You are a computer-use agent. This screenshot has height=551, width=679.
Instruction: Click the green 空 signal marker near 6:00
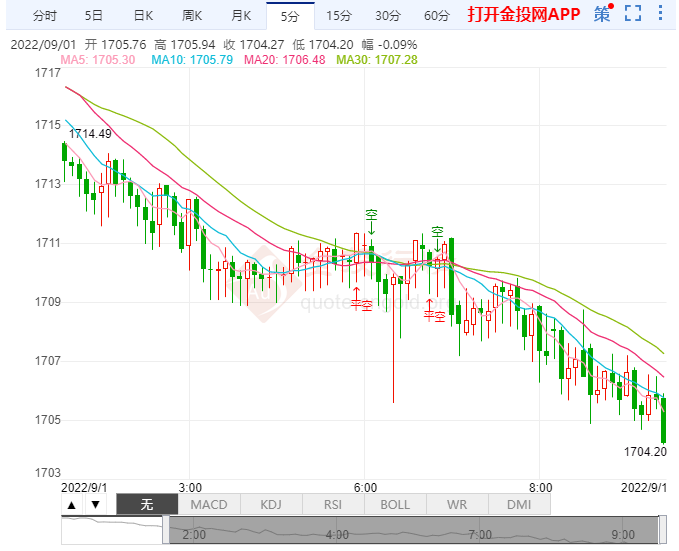(372, 215)
